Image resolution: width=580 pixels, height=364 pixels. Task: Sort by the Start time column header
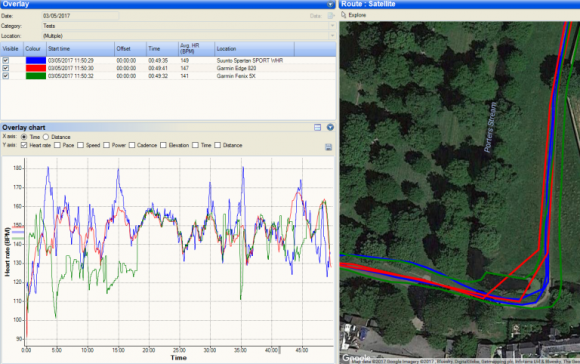coord(80,49)
